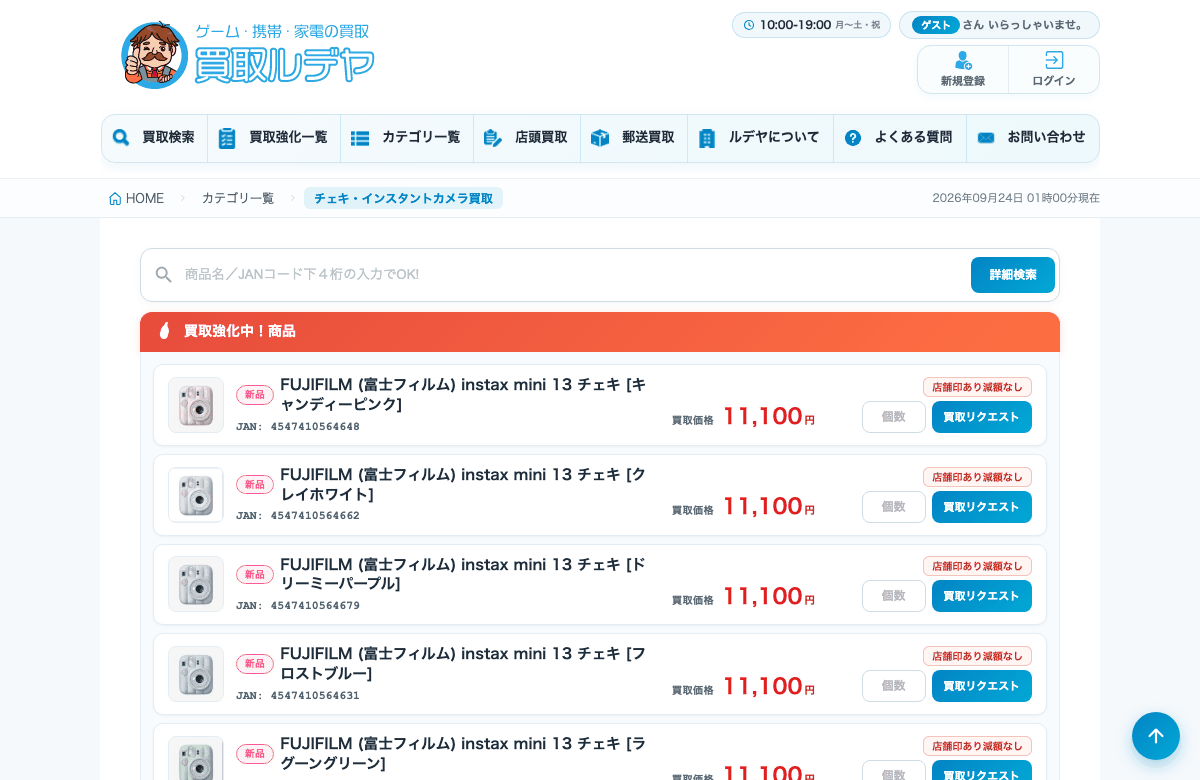Open instax mini 13 フロストブルー product title
Image resolution: width=1200 pixels, height=780 pixels.
click(463, 663)
